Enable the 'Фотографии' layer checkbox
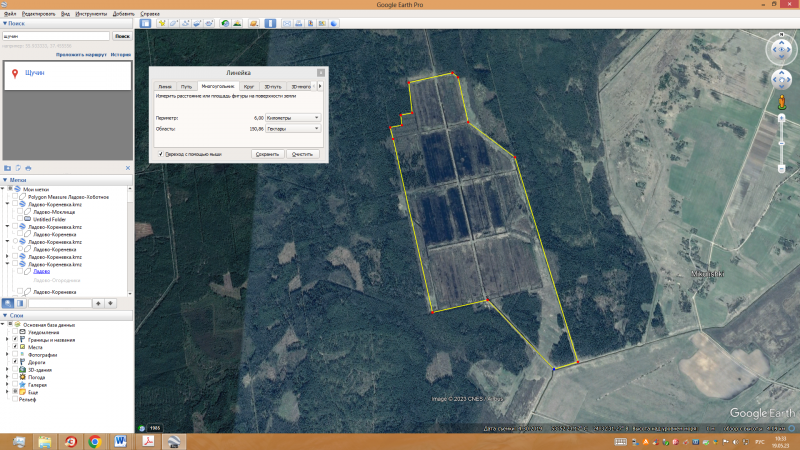The width and height of the screenshot is (800, 450). 16,355
